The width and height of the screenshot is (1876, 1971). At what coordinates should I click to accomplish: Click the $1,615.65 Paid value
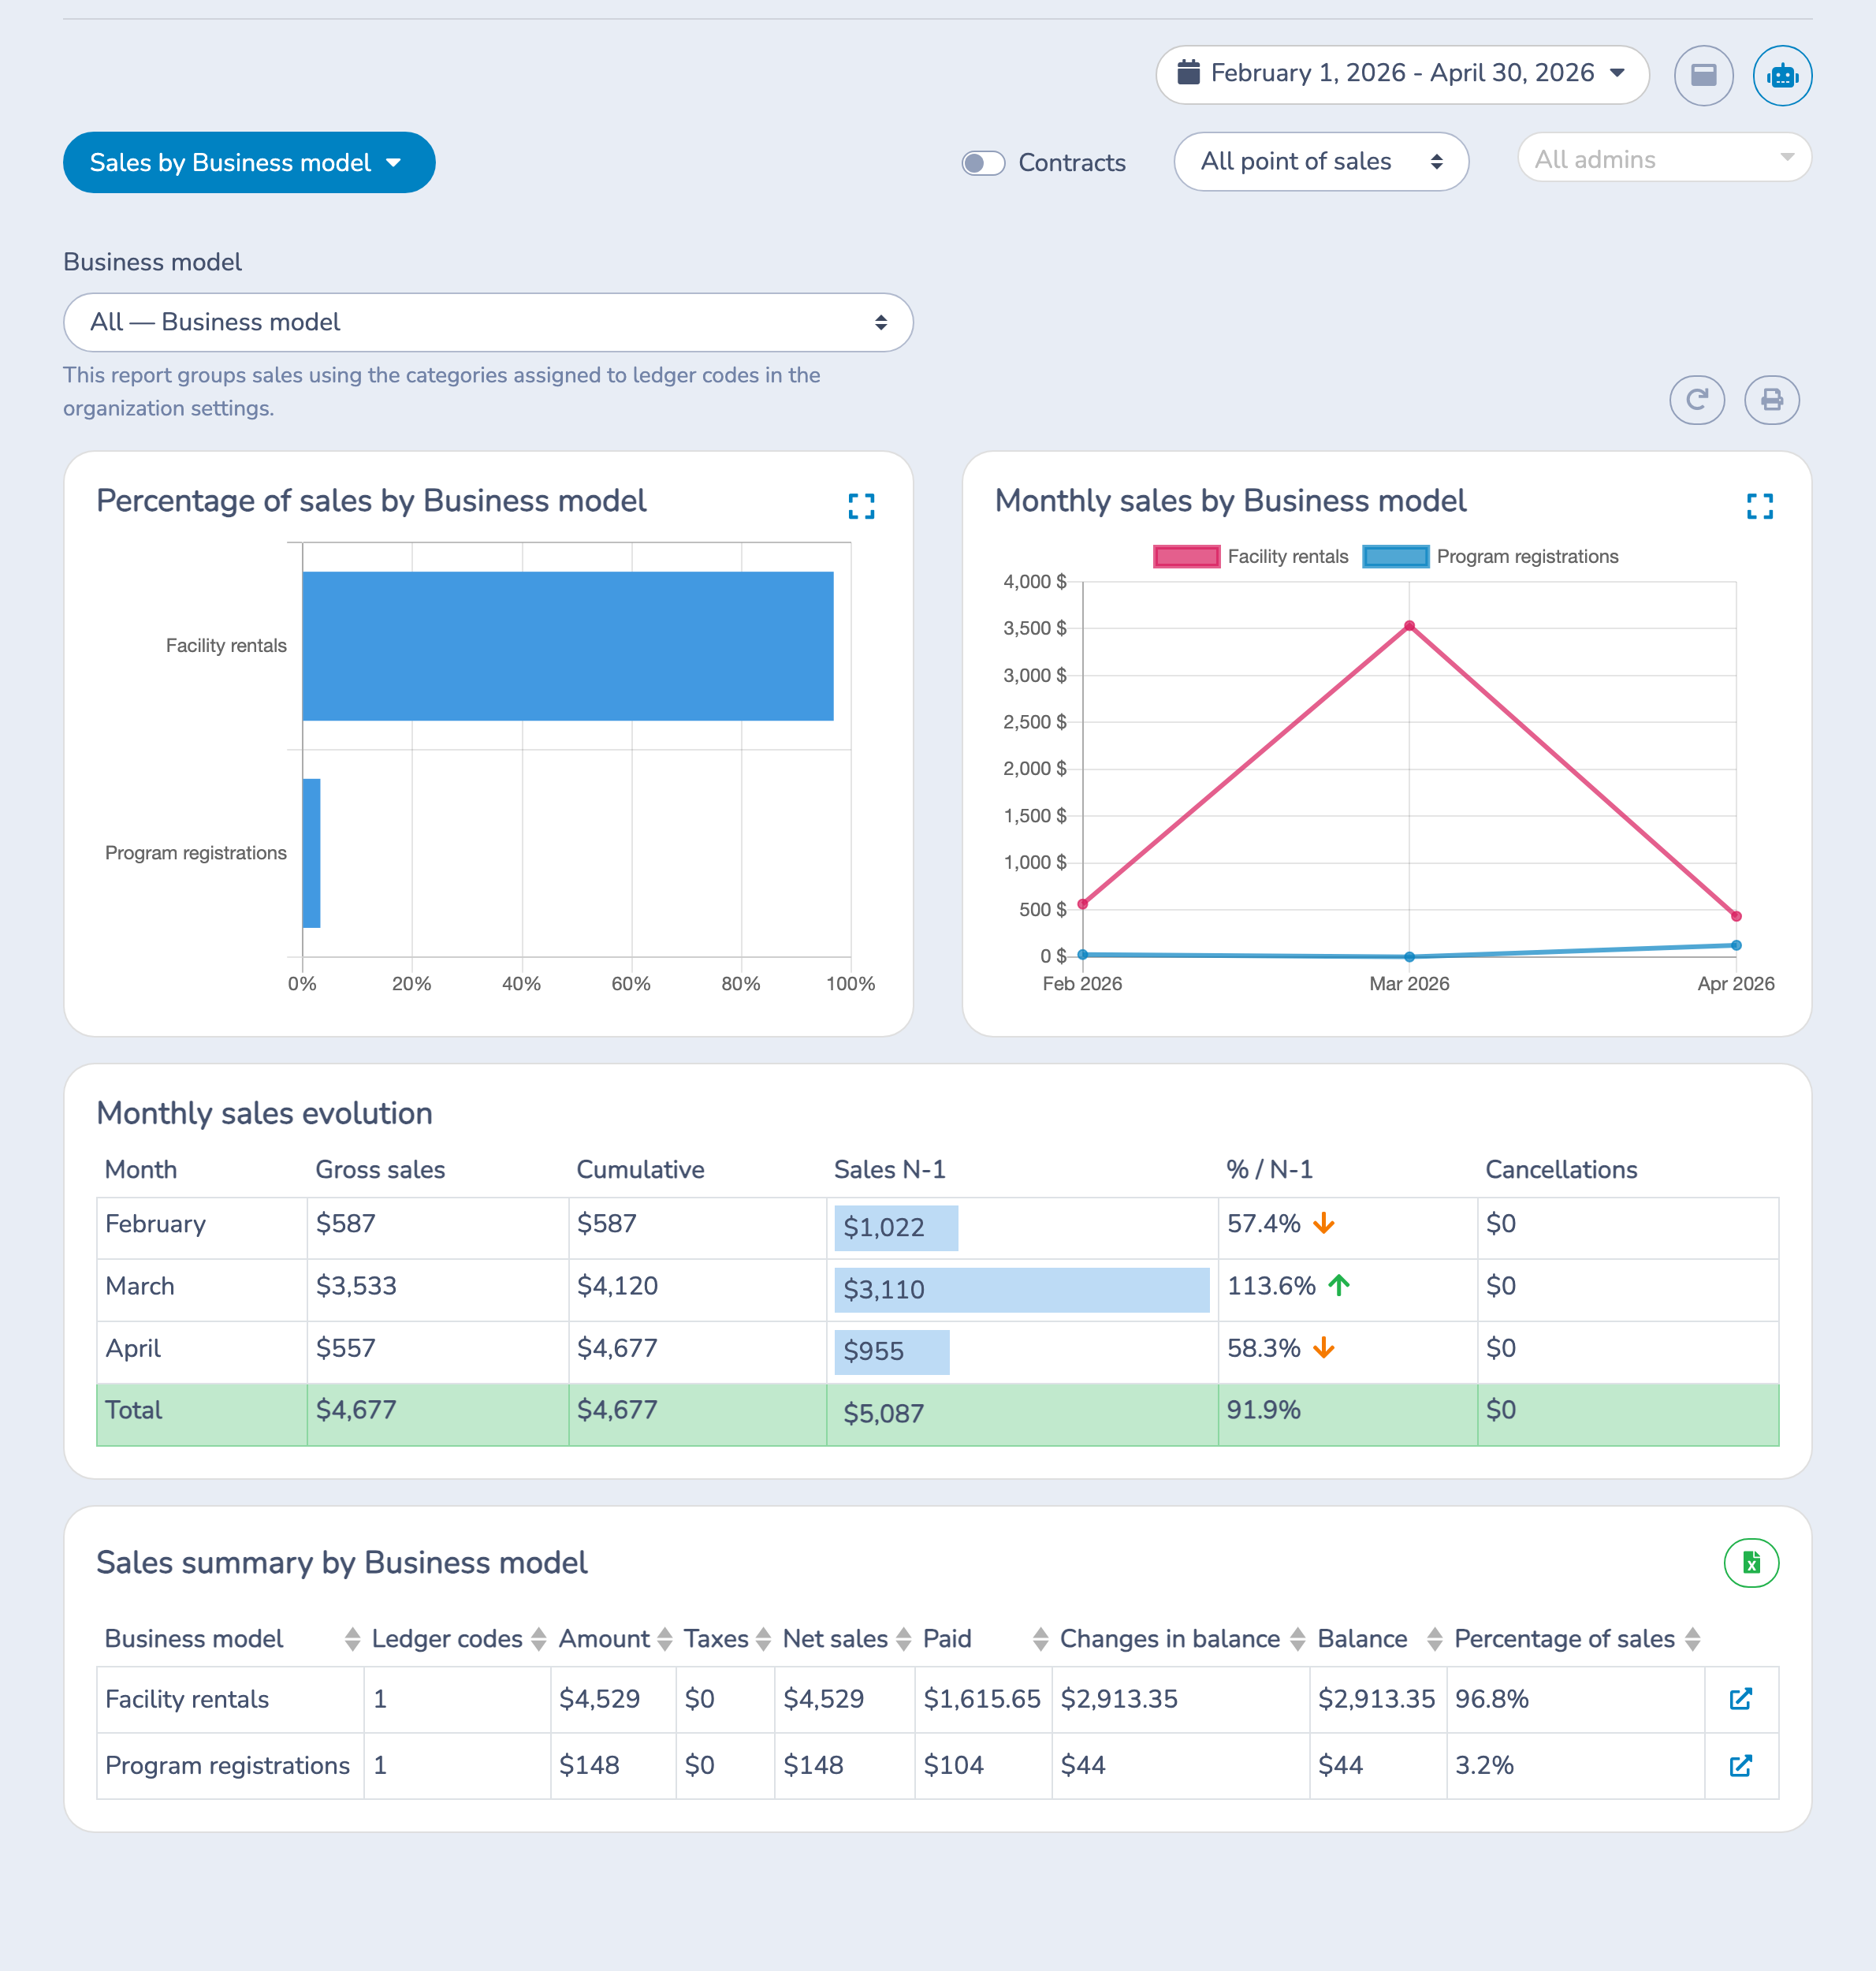pyautogui.click(x=982, y=1699)
